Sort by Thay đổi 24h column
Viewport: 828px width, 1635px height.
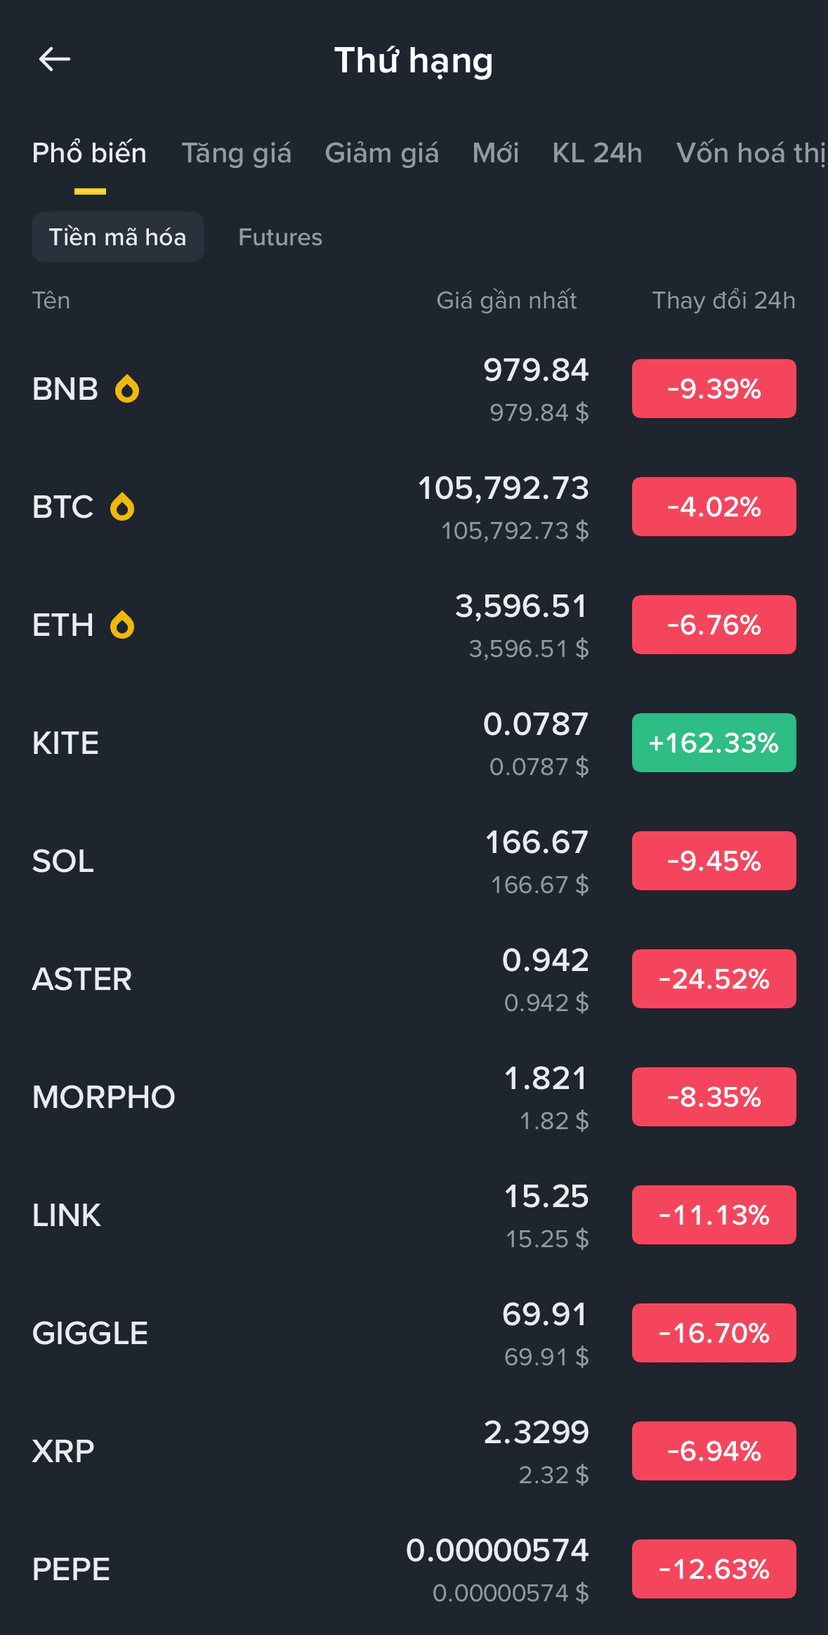coord(723,301)
